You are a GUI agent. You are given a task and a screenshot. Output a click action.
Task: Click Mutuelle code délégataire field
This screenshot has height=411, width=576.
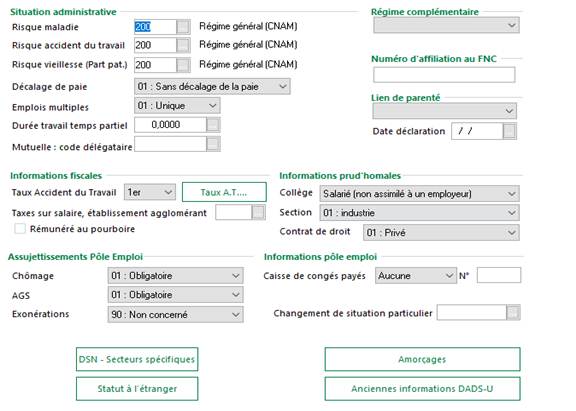[170, 144]
